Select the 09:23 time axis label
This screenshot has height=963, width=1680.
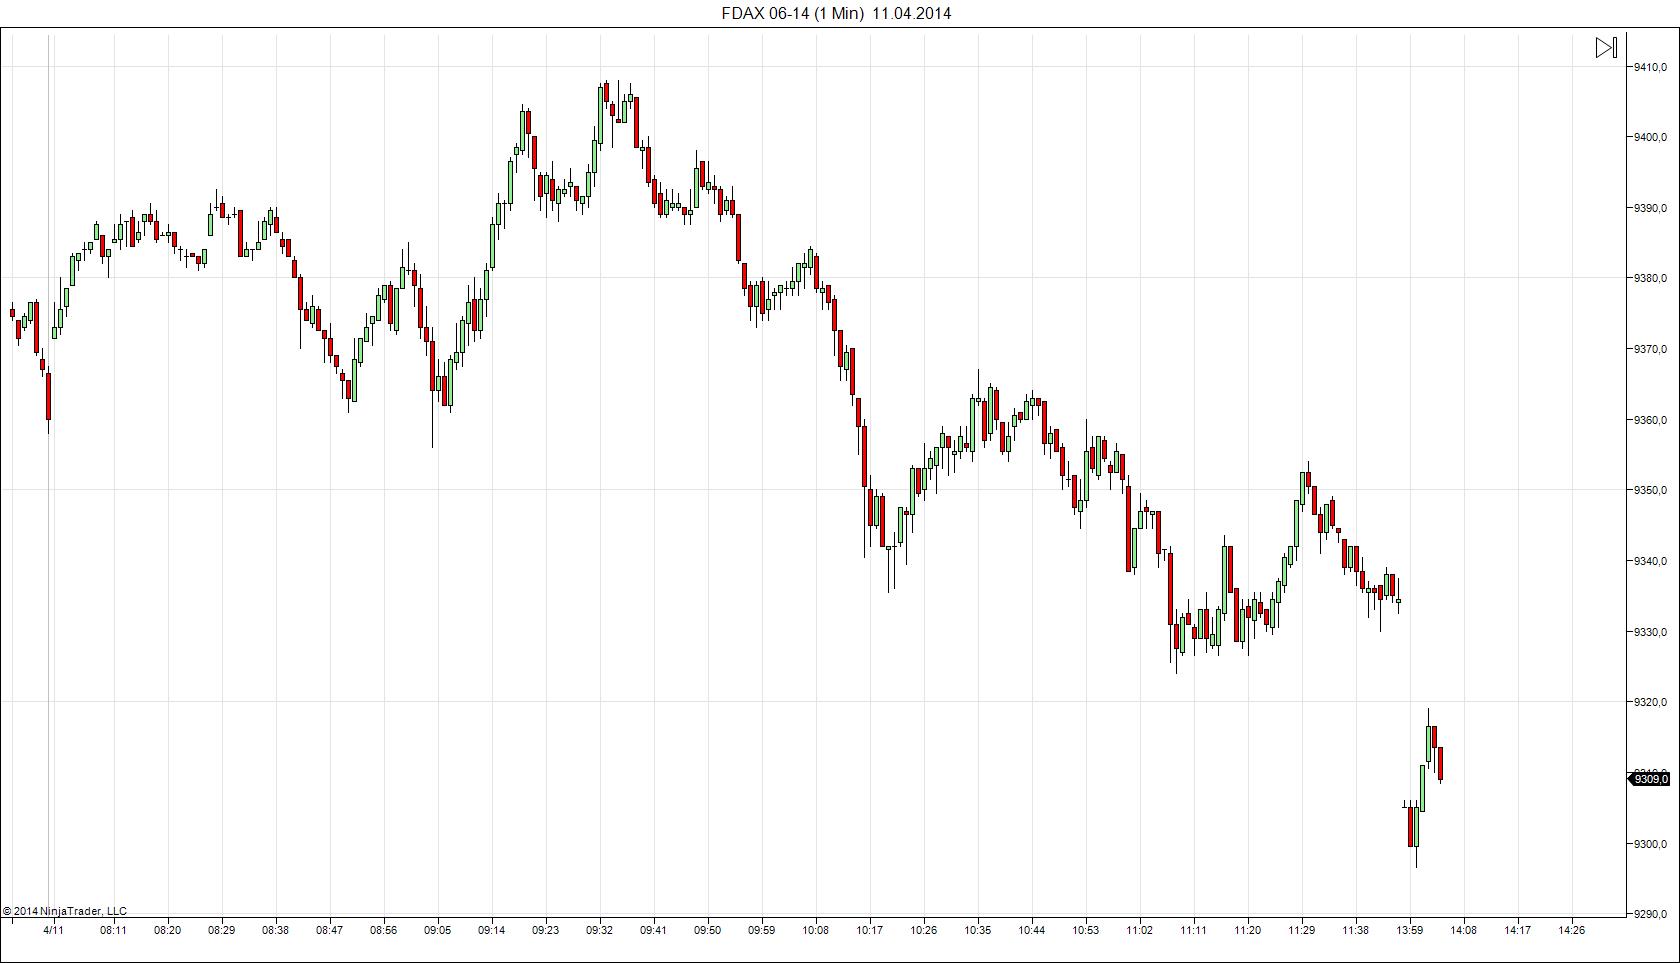pyautogui.click(x=546, y=930)
